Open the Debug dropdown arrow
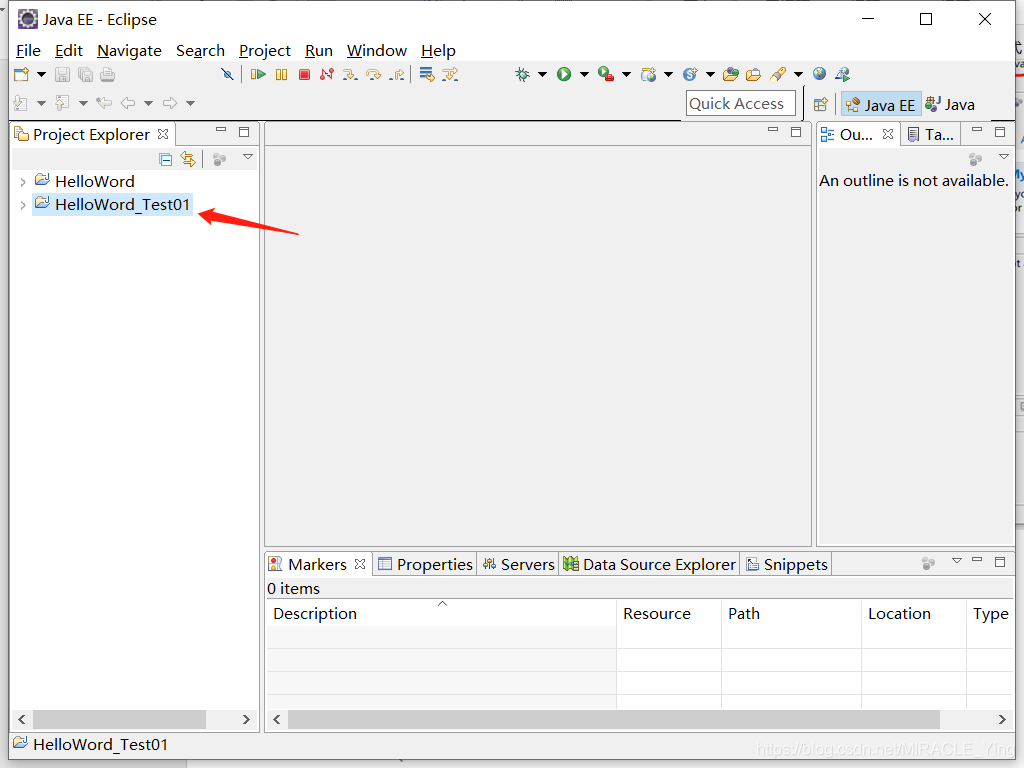The image size is (1024, 768). pos(542,74)
